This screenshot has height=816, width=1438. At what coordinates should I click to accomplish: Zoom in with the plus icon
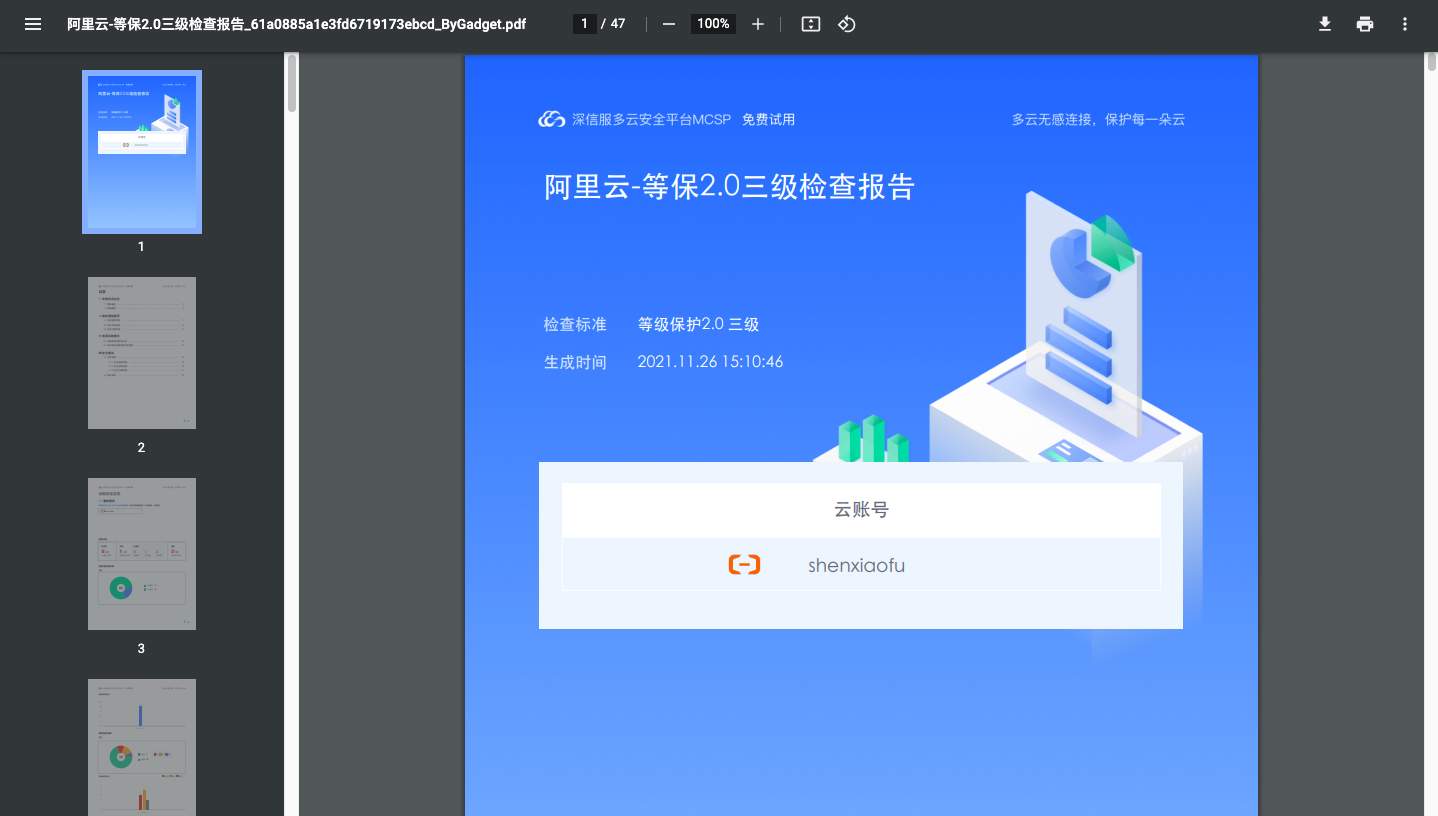(758, 24)
